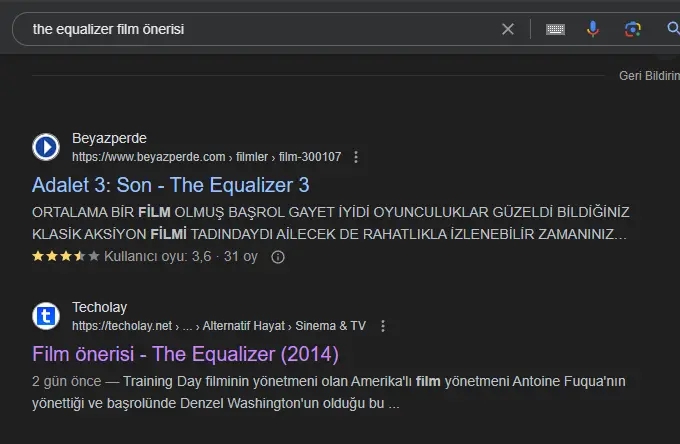Screen dimensions: 680x444
Task: Click the magnifier search button
Action: tap(673, 29)
